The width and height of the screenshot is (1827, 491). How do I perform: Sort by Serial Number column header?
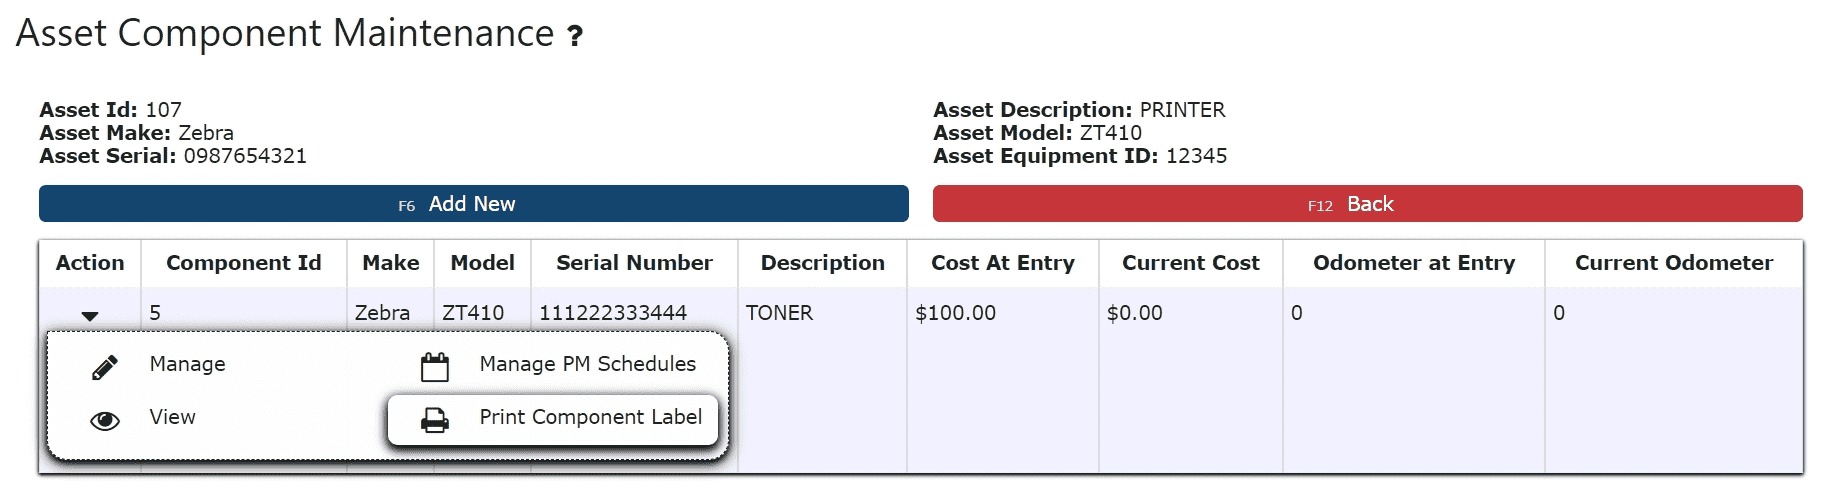(634, 263)
